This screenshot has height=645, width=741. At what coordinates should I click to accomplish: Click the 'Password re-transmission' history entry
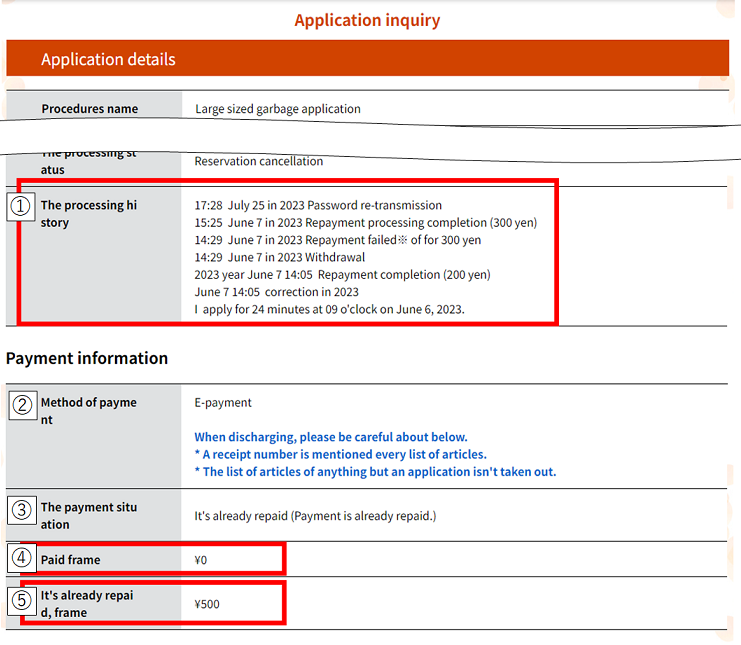[318, 205]
